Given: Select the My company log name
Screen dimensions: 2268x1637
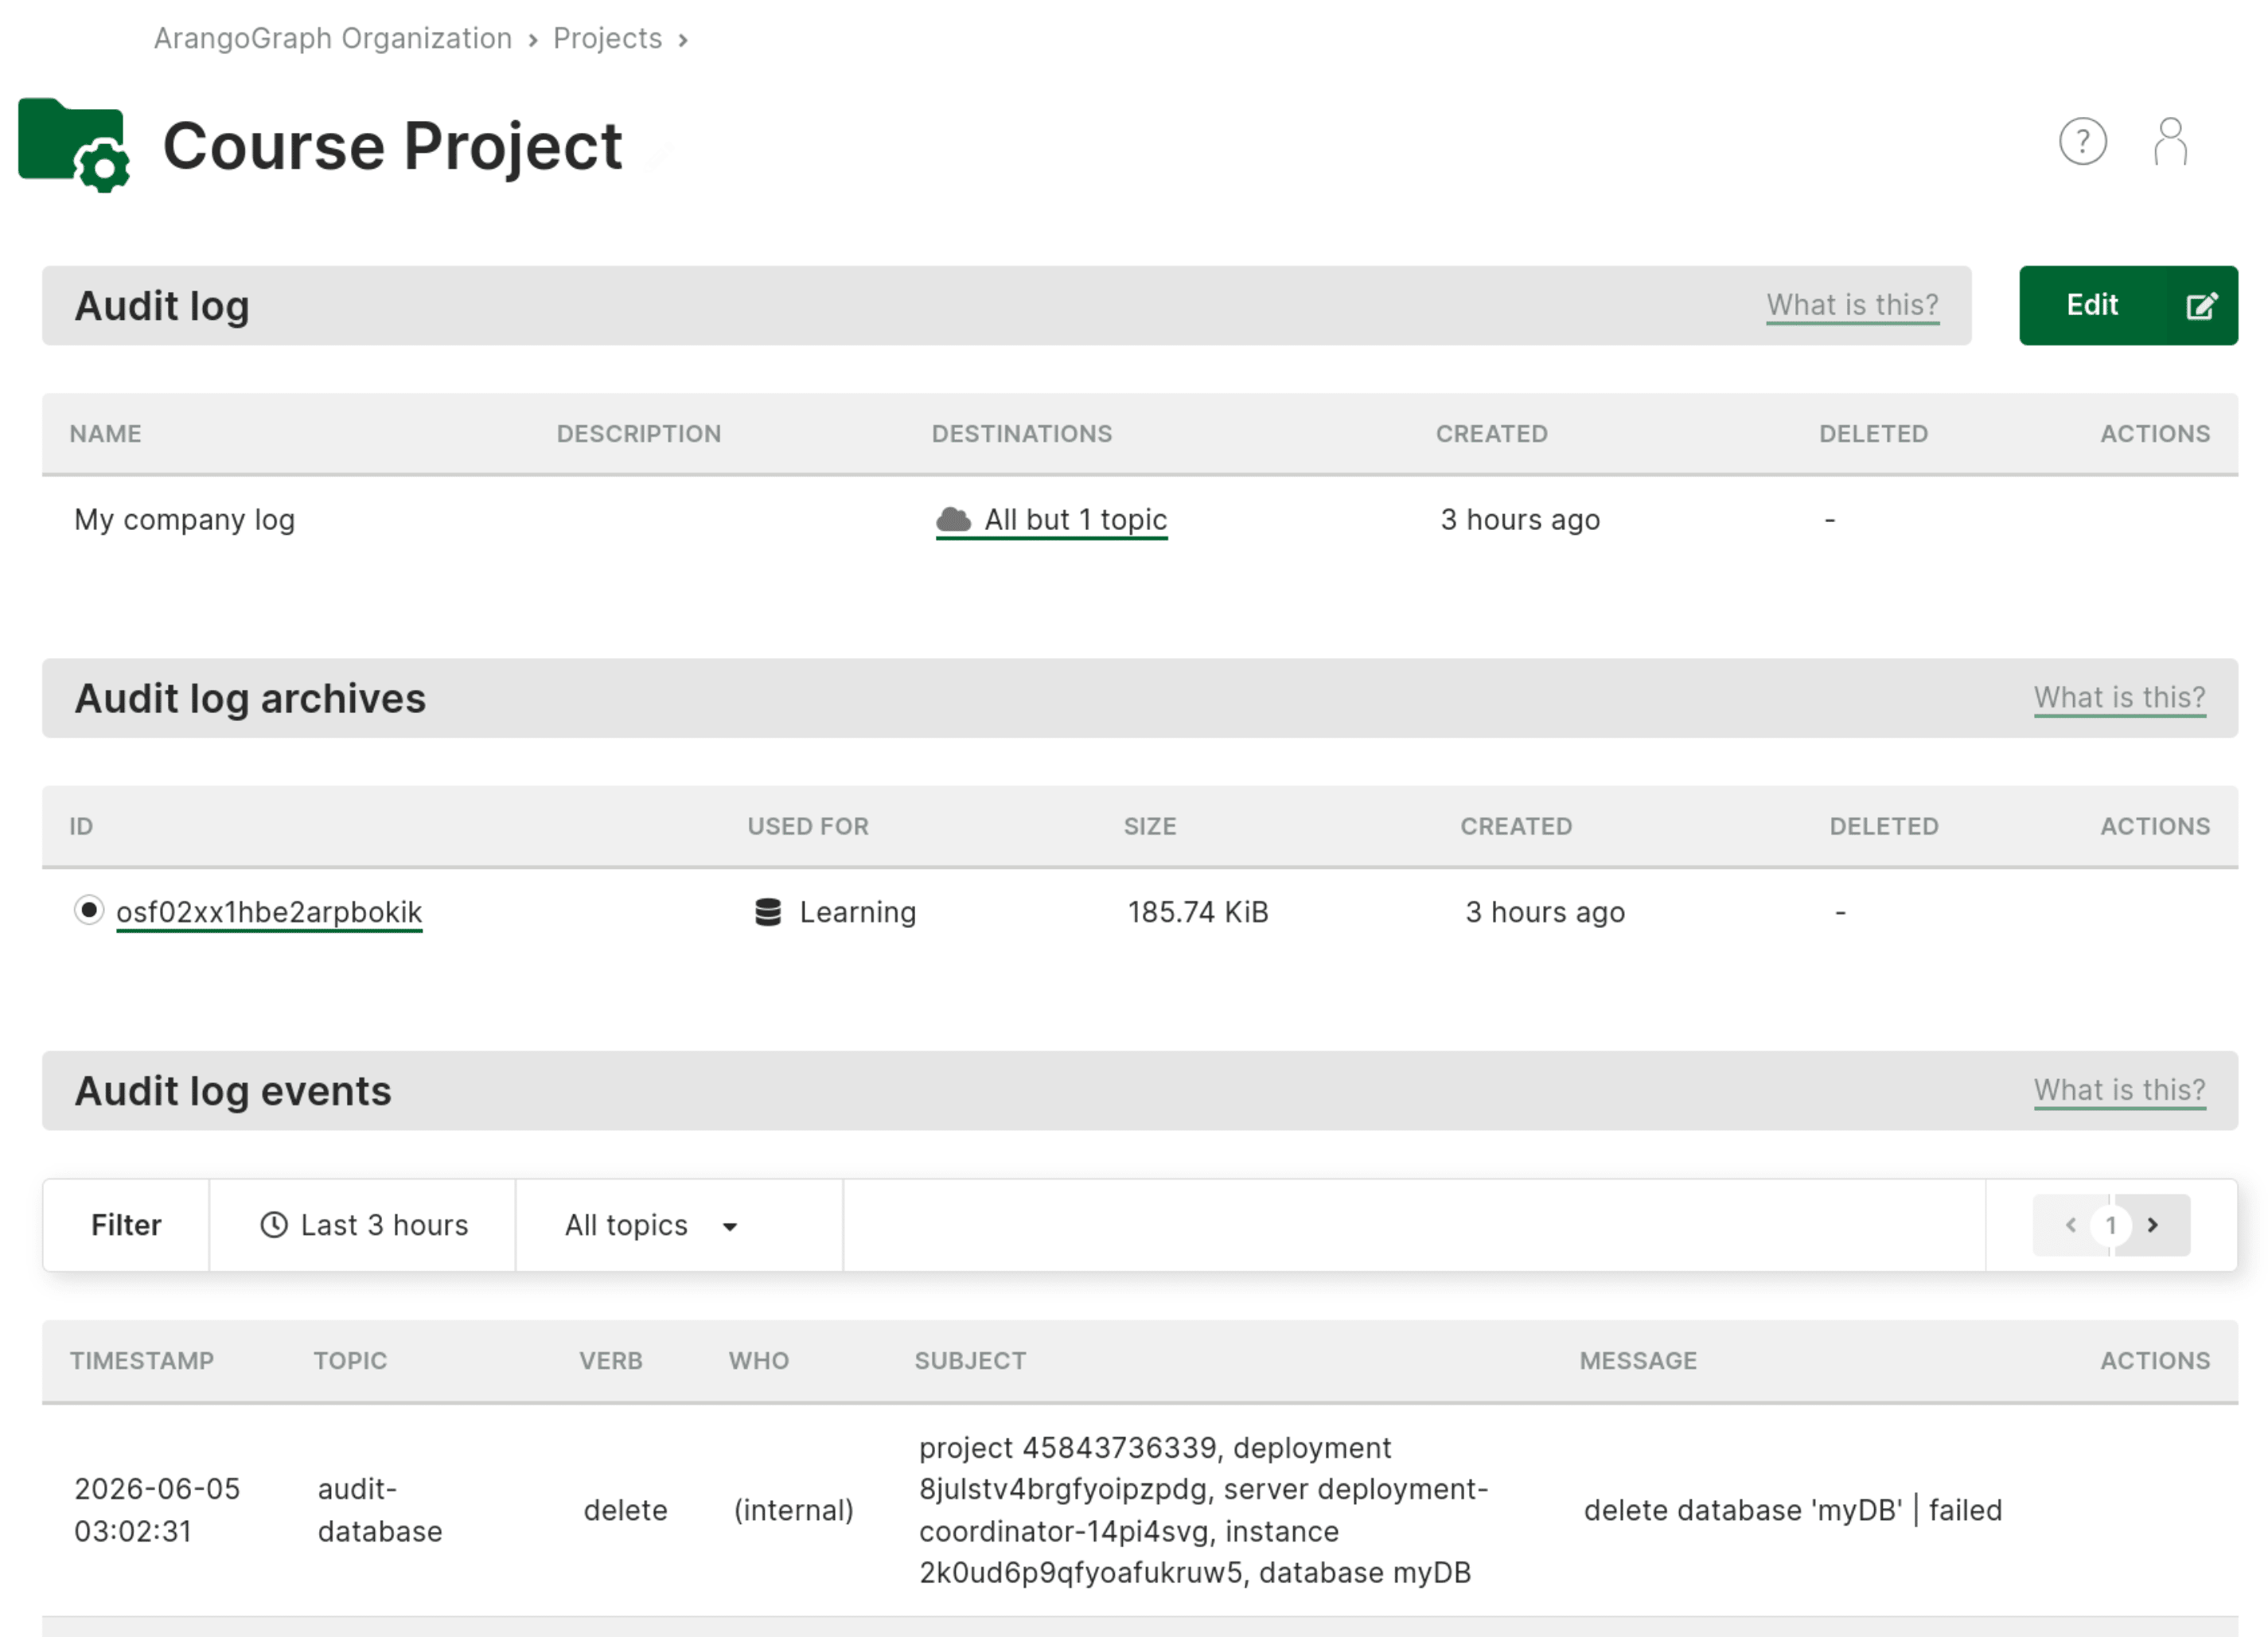Looking at the screenshot, I should click(x=184, y=520).
